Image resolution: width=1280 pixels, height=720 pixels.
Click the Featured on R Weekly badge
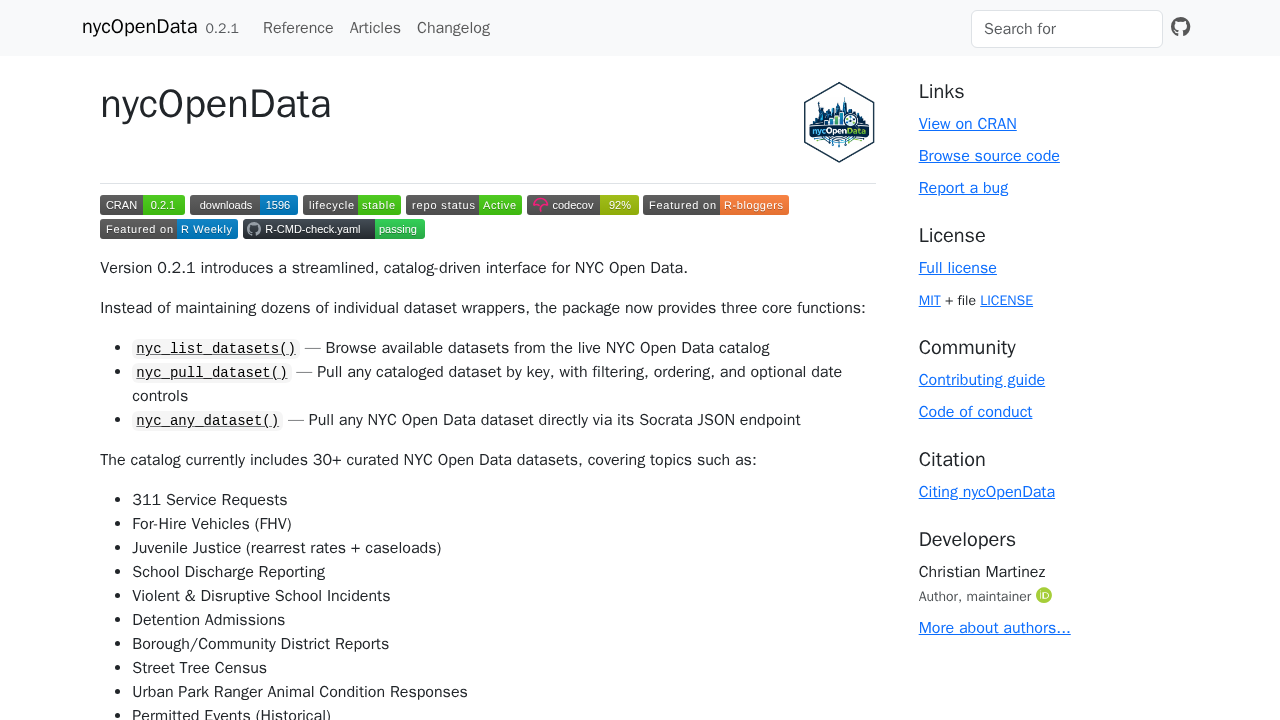click(x=169, y=229)
